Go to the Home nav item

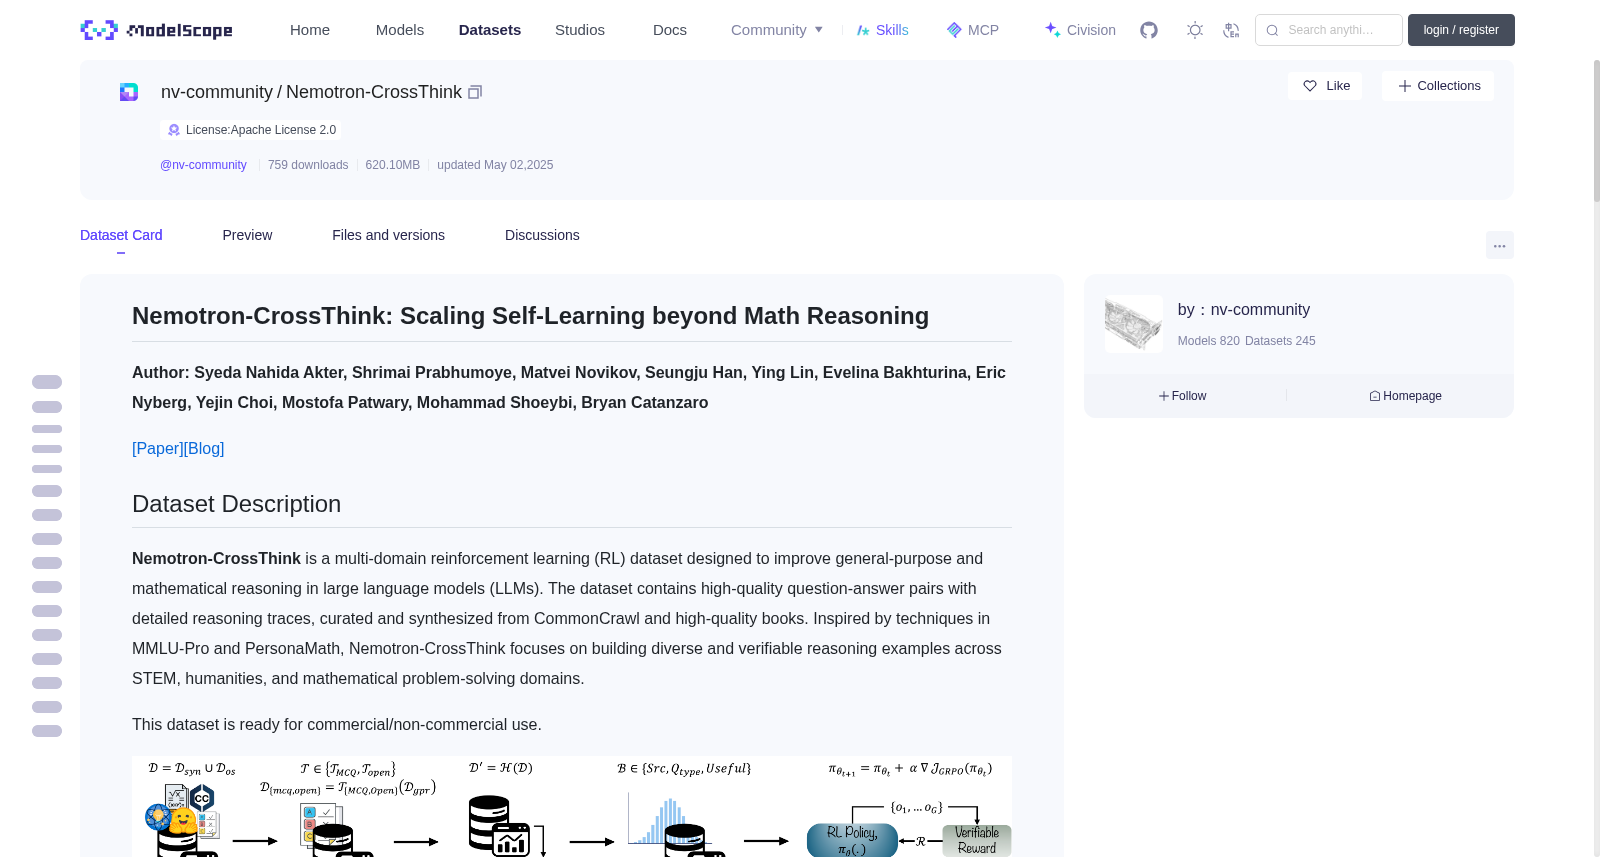(x=310, y=30)
